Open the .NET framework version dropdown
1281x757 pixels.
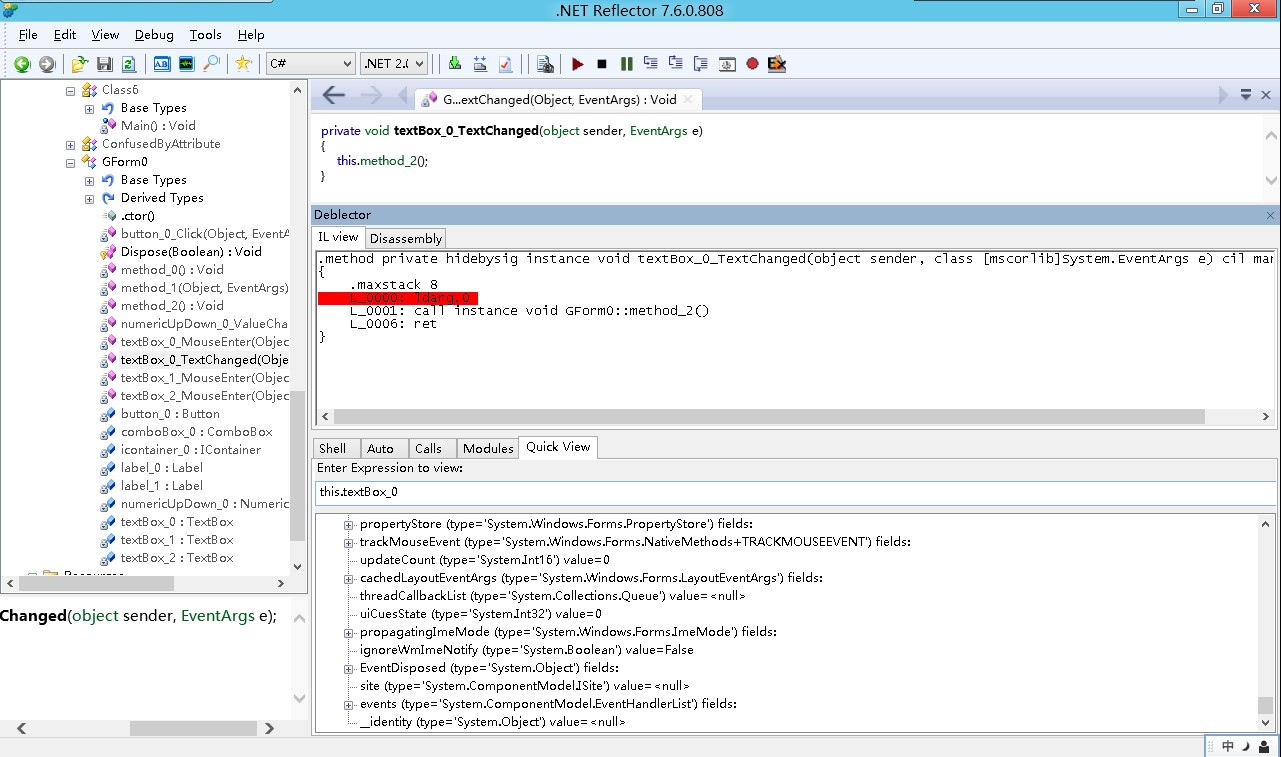pyautogui.click(x=394, y=63)
